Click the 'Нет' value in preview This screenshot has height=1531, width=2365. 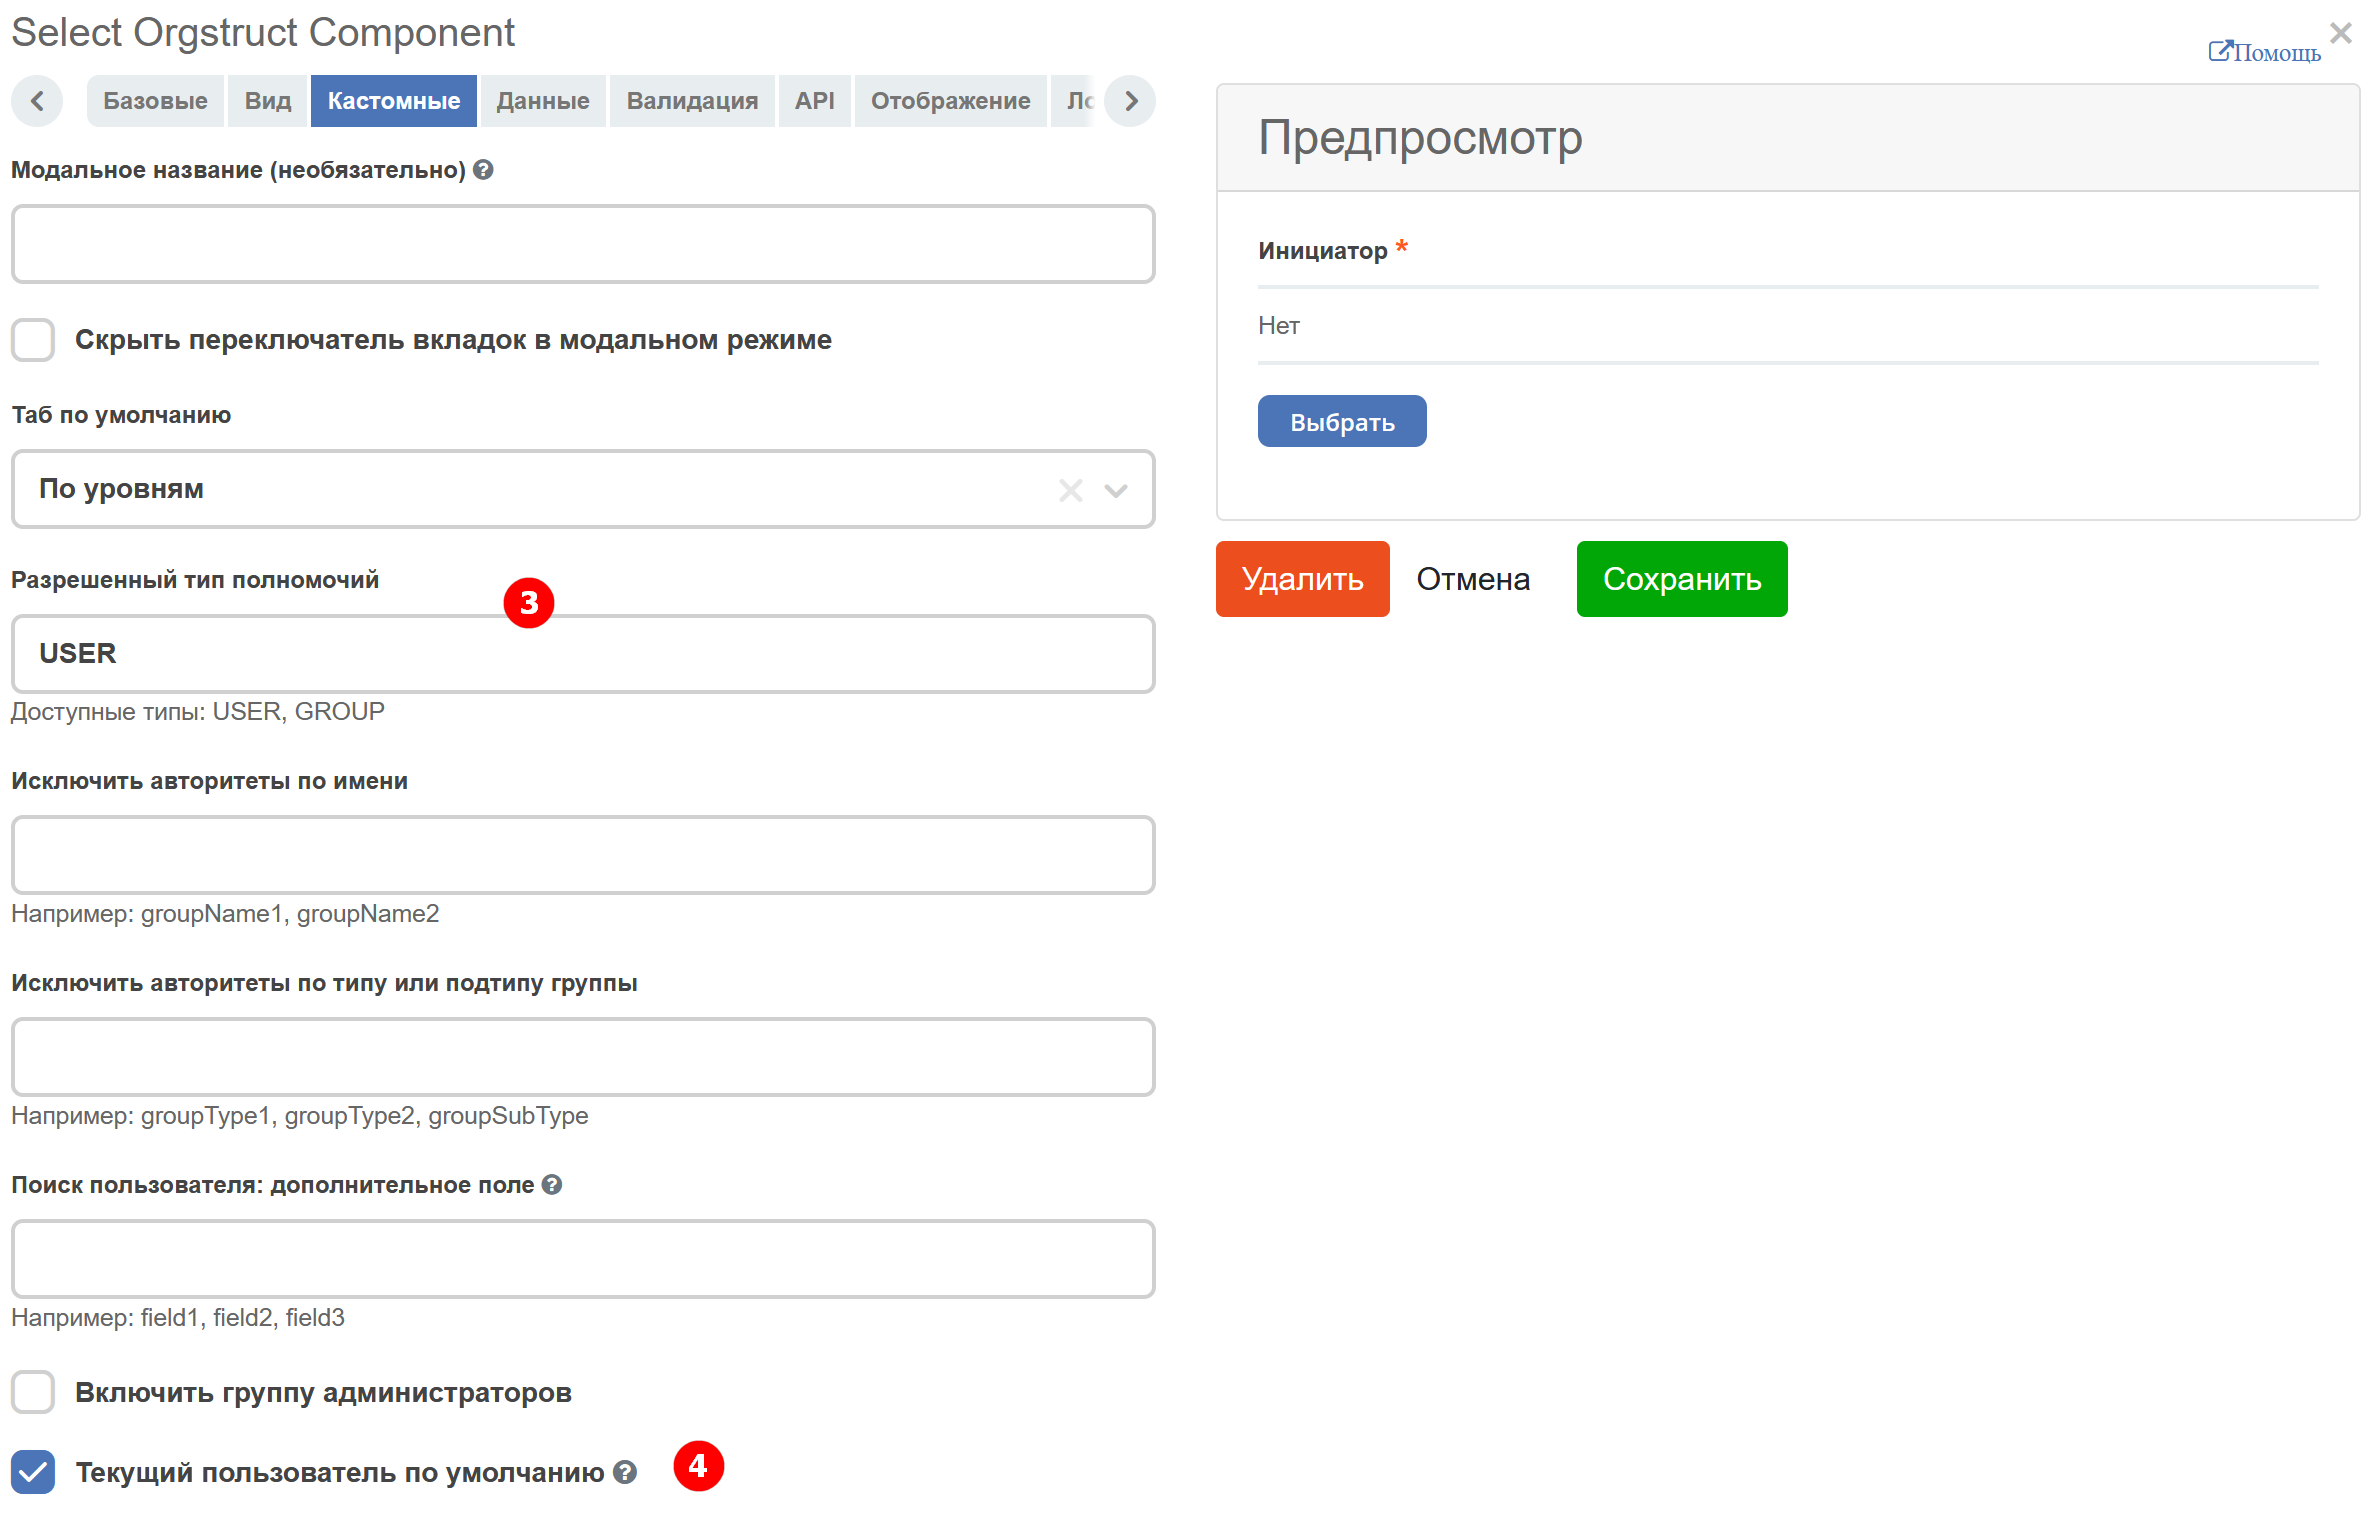pyautogui.click(x=1279, y=325)
